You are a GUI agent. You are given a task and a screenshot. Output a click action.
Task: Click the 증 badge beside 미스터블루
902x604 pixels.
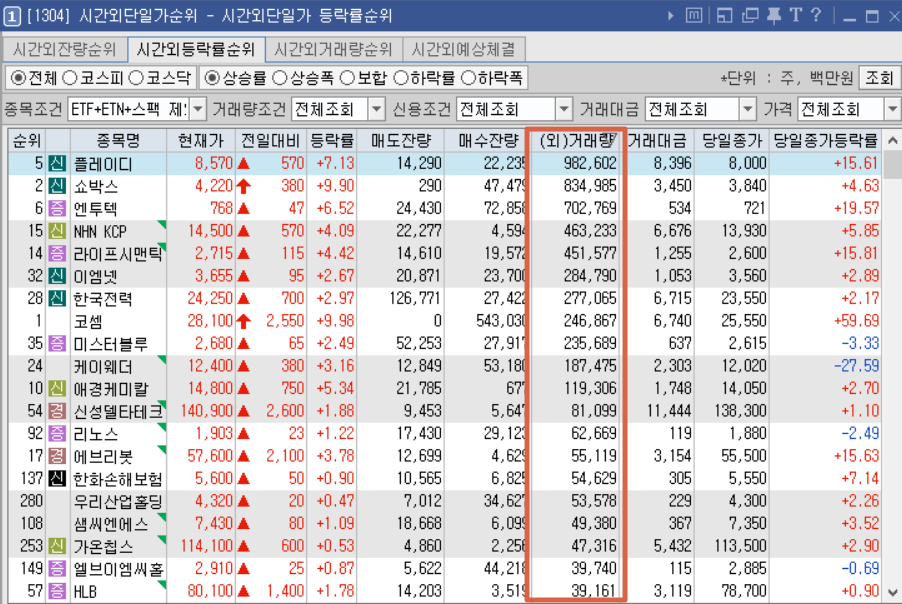tap(57, 343)
